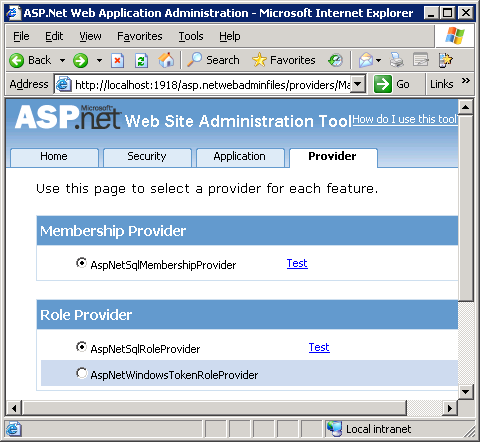Click the ASP.net logo in header
The height and width of the screenshot is (442, 480).
coord(68,117)
